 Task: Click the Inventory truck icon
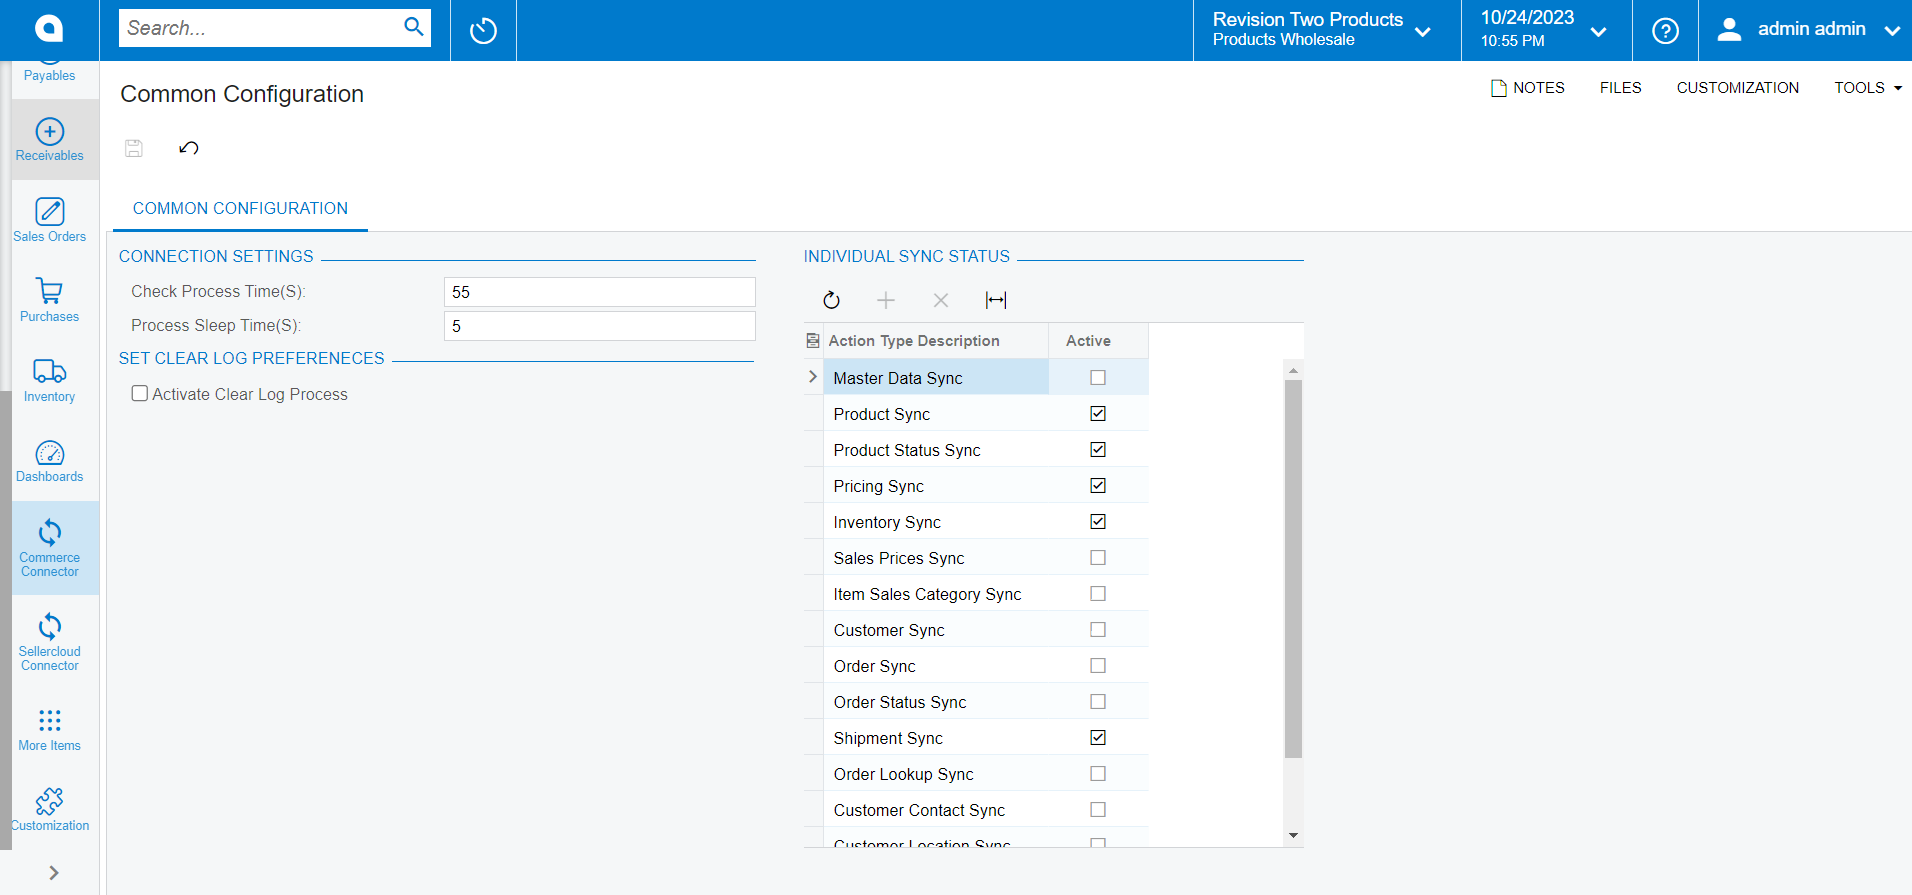coord(50,371)
